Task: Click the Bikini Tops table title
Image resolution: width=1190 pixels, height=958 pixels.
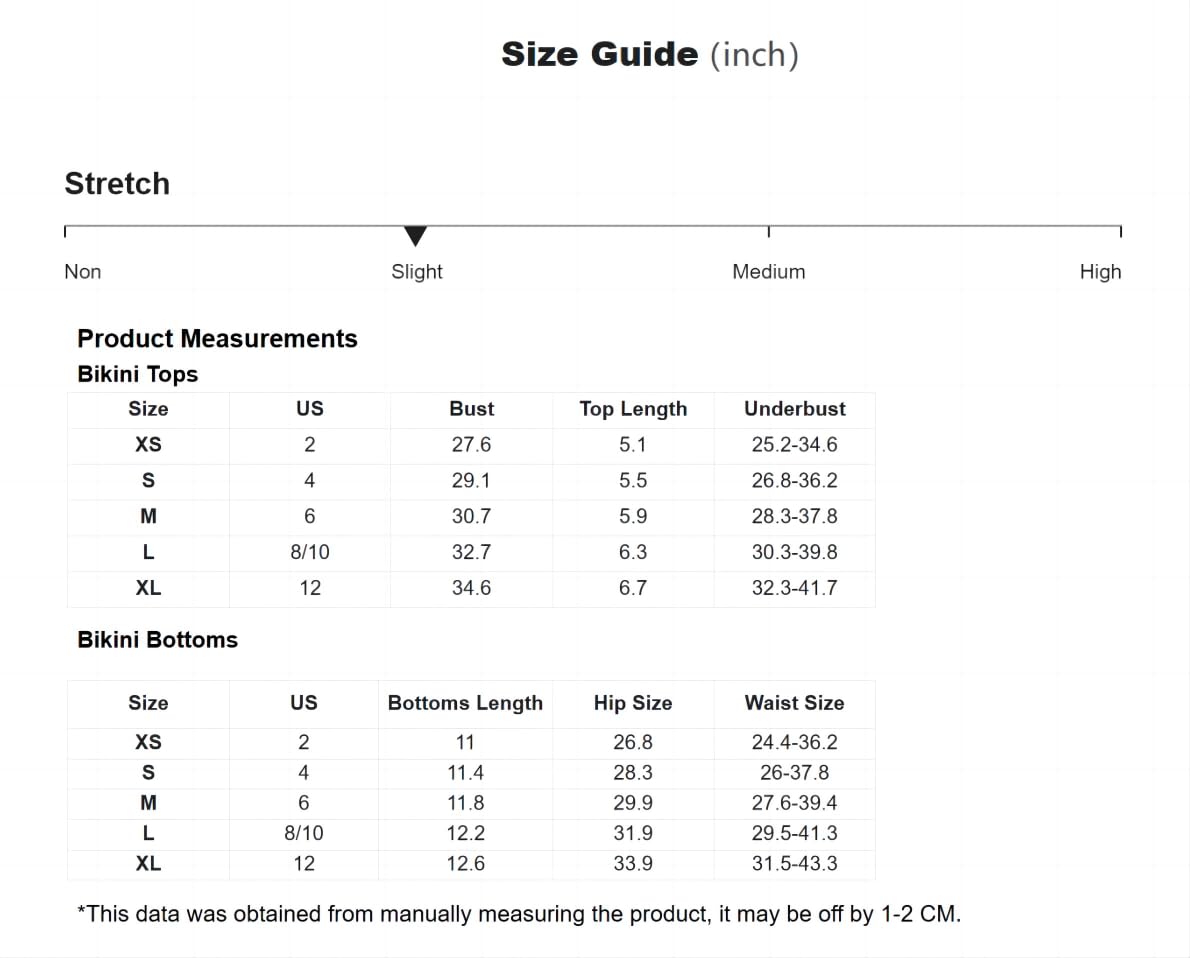Action: [138, 374]
